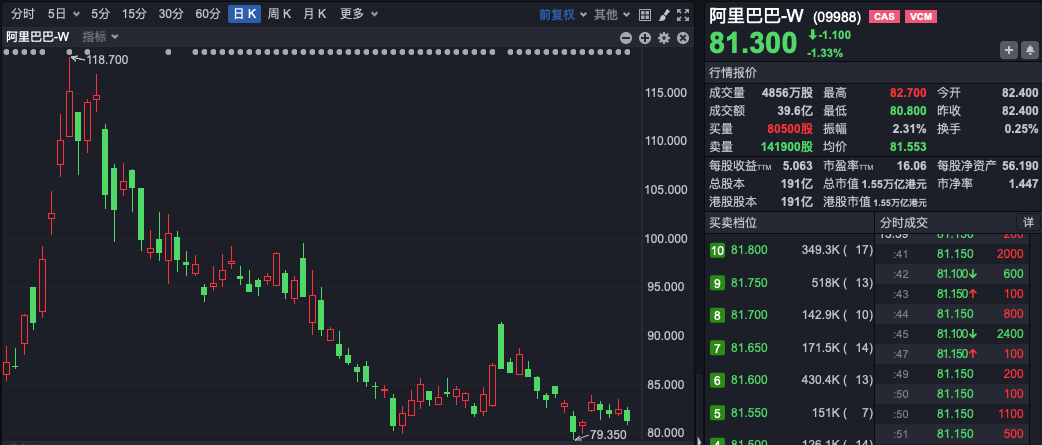Click the VCM badge
Screen dimensions: 1042x445
pos(920,17)
